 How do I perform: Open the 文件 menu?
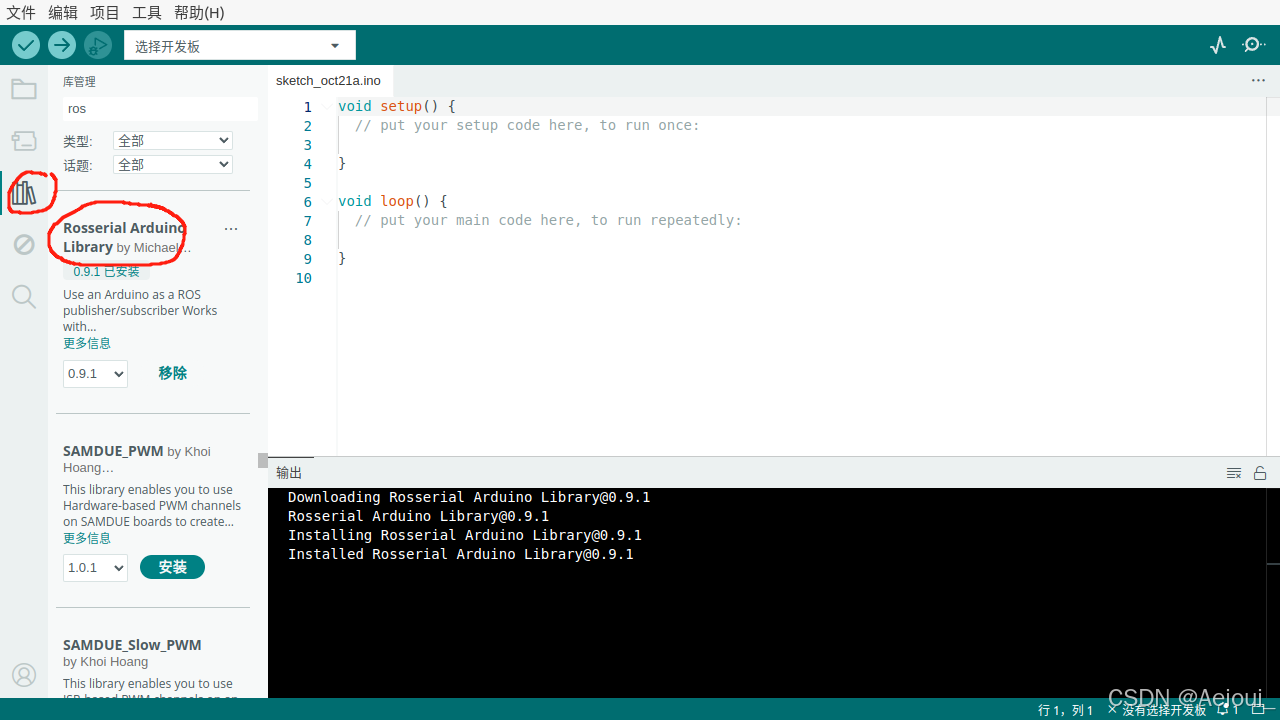click(x=21, y=13)
